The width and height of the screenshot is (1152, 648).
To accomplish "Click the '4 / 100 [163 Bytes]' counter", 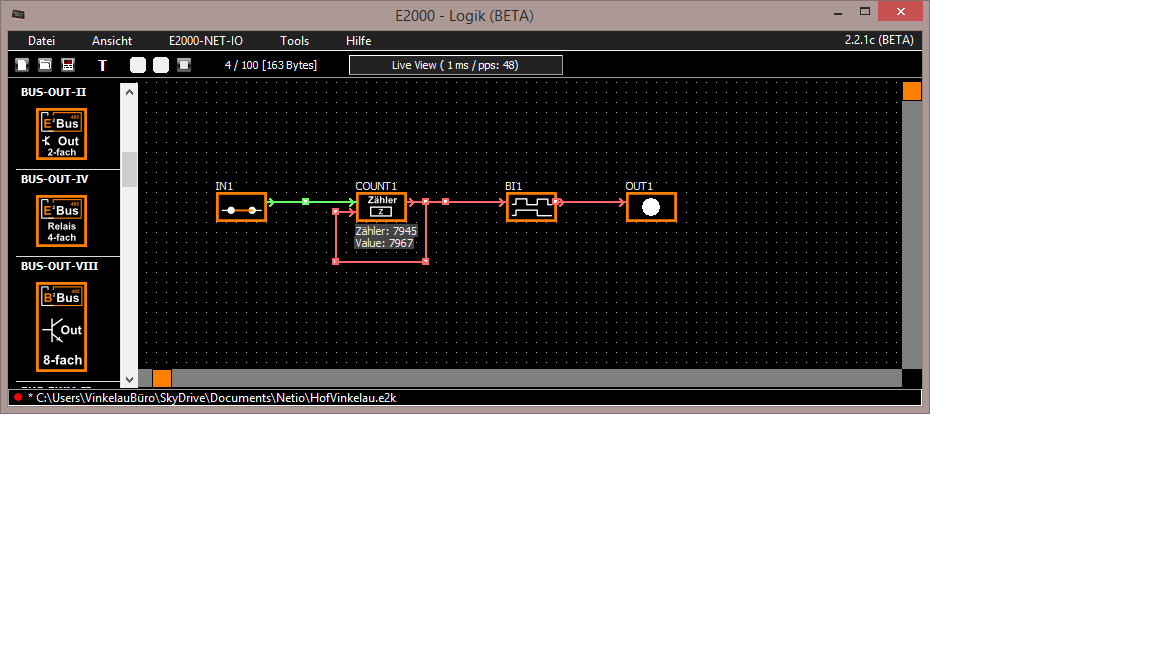I will 271,65.
